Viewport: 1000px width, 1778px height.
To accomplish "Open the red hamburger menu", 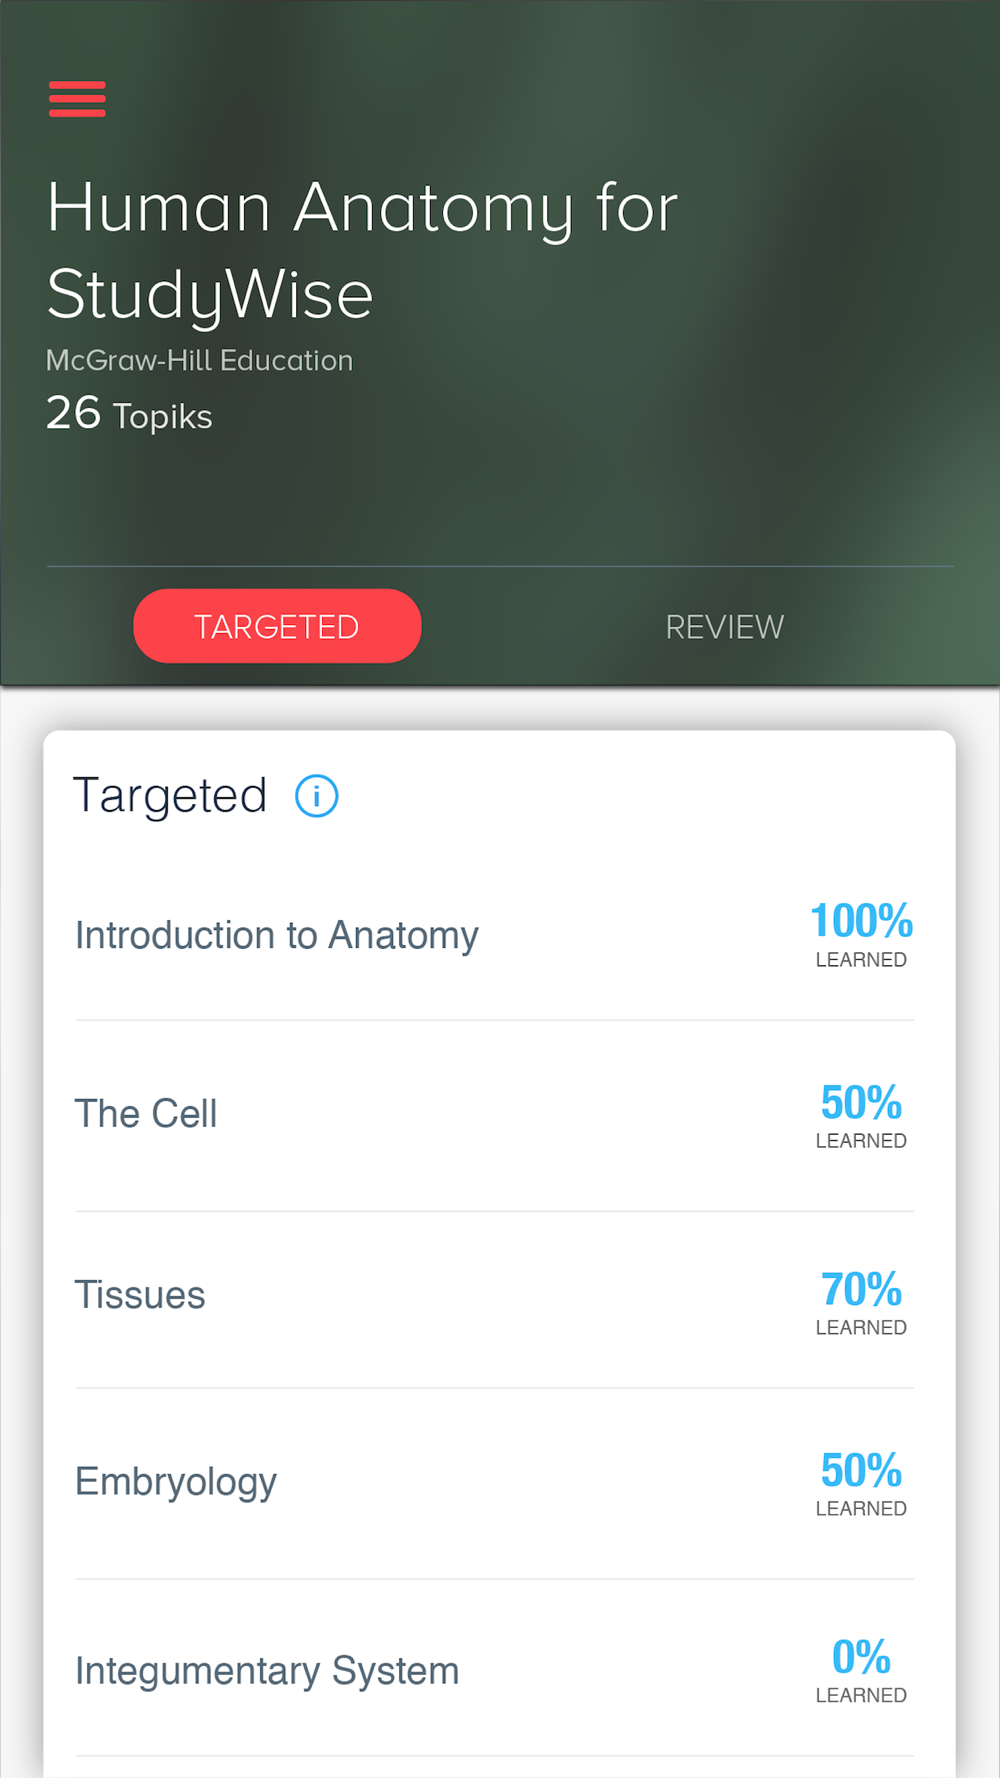I will click(x=77, y=99).
